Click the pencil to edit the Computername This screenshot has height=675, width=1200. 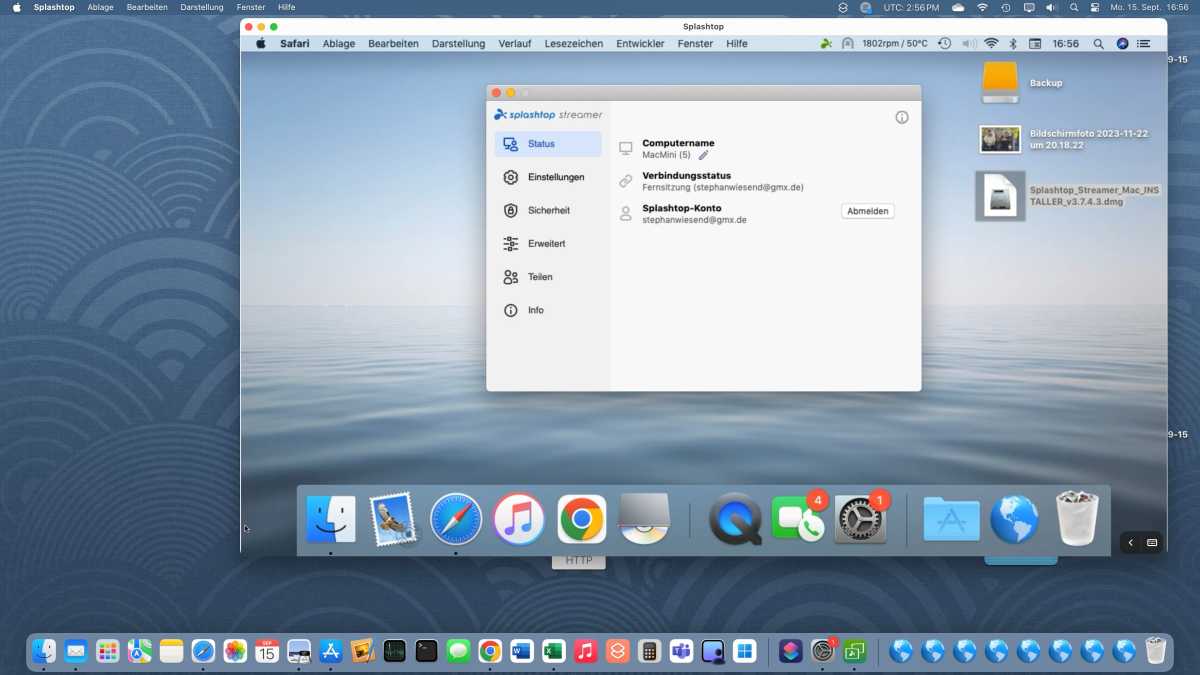click(x=703, y=155)
